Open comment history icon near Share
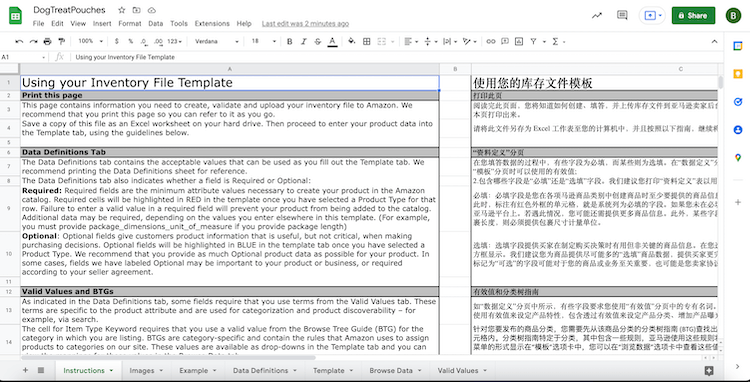750x382 pixels. (x=622, y=15)
